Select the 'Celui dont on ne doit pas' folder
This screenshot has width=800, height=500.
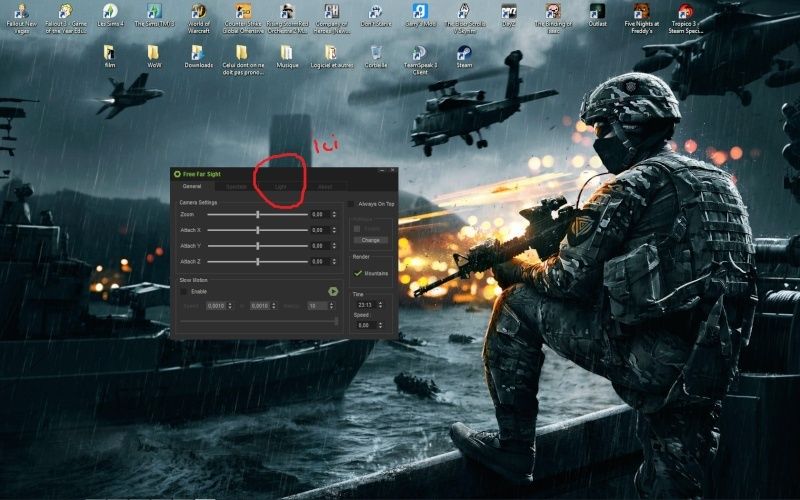pyautogui.click(x=243, y=60)
